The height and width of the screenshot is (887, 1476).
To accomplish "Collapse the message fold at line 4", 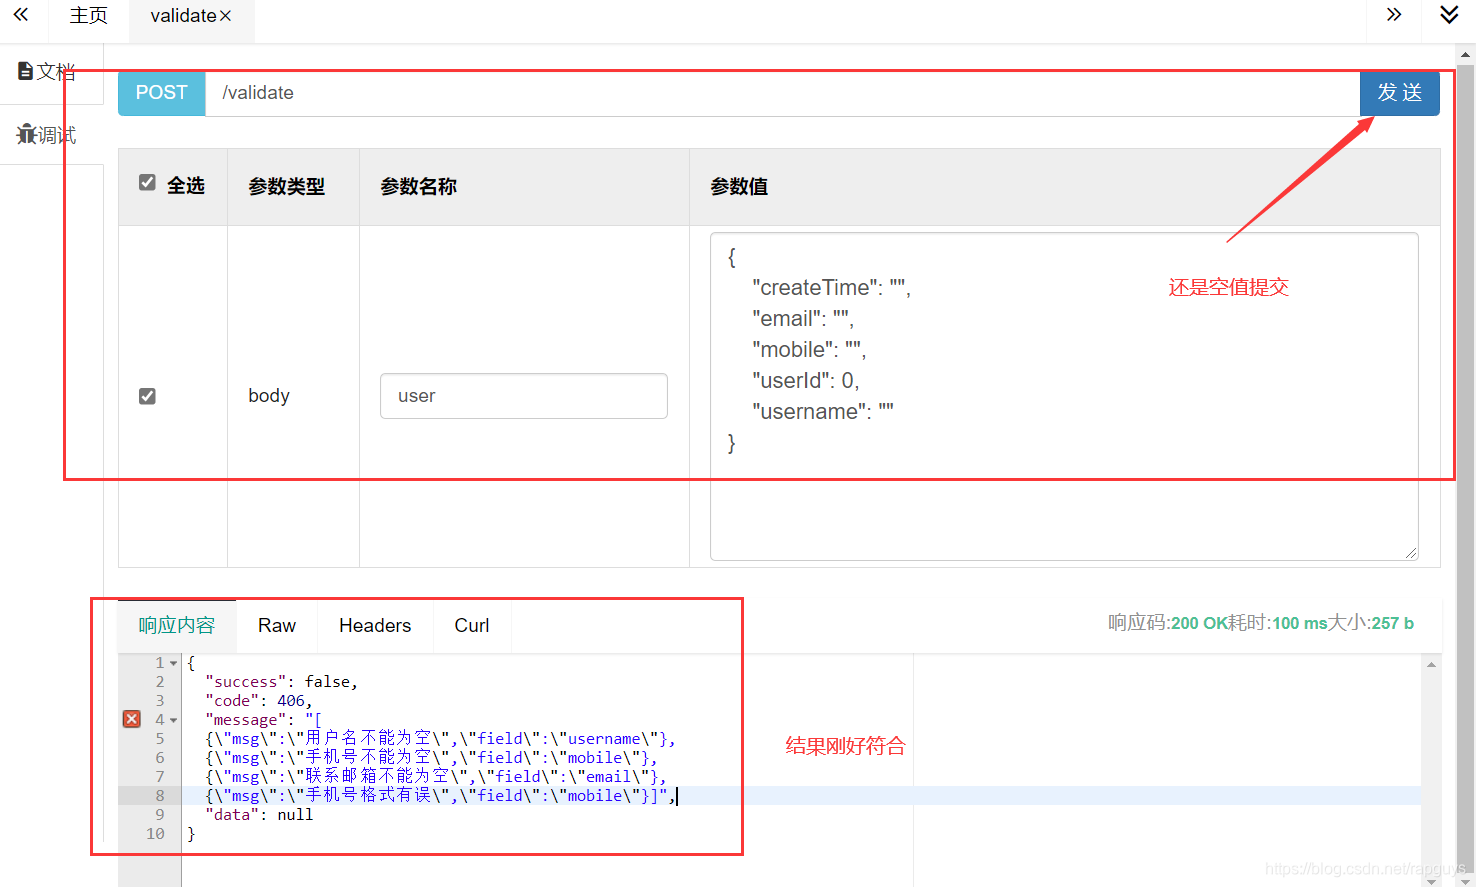I will (x=174, y=720).
